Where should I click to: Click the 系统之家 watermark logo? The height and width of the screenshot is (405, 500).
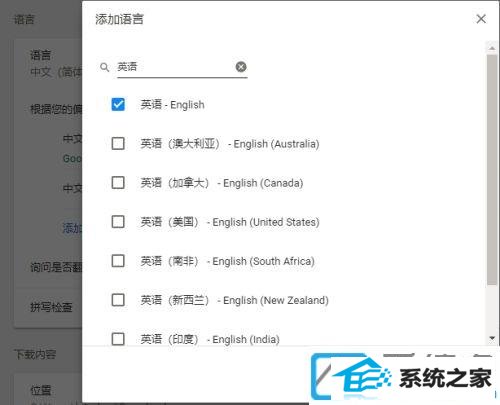click(x=403, y=377)
